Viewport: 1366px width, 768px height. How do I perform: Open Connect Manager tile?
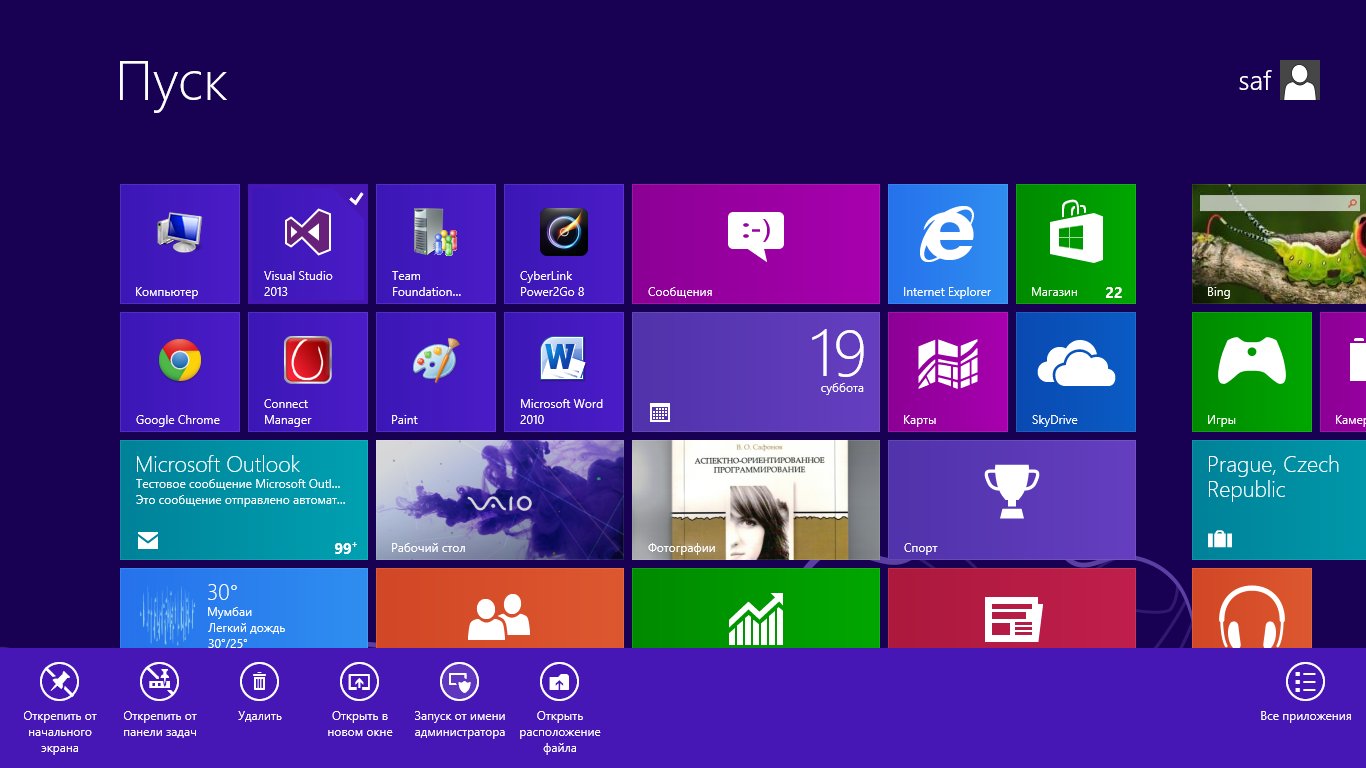tap(308, 372)
